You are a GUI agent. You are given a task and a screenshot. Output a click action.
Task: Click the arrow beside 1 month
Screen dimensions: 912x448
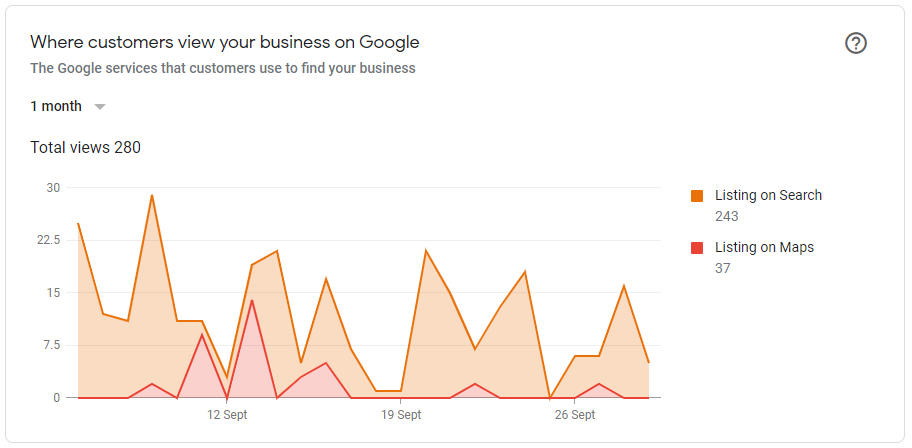click(x=100, y=107)
